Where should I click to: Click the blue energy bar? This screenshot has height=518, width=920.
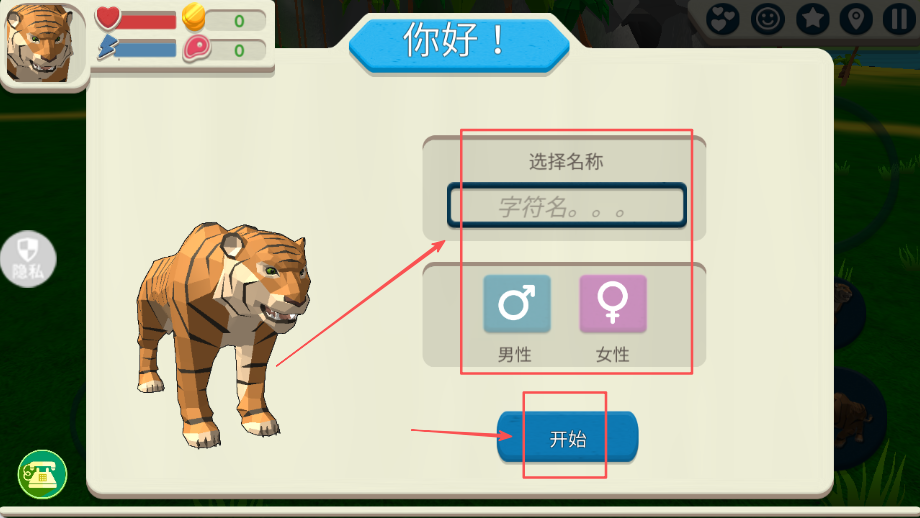[x=146, y=49]
